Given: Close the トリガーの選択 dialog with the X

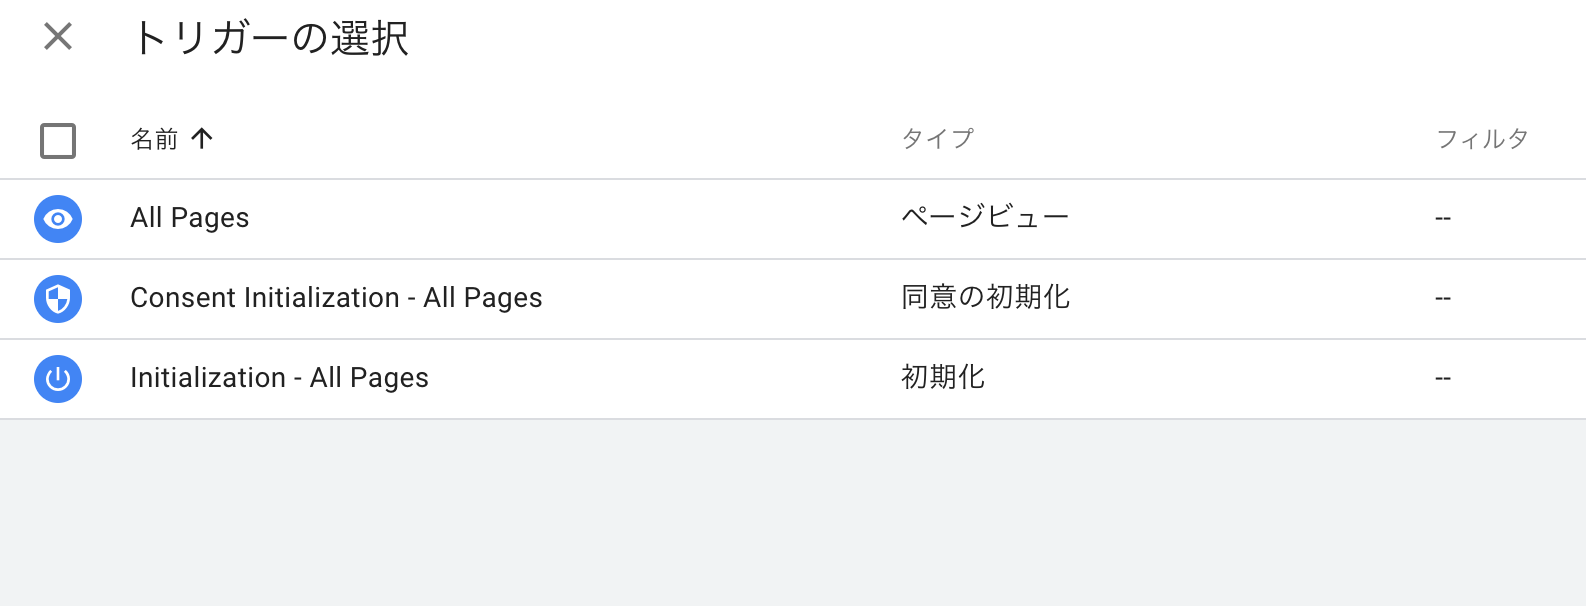Looking at the screenshot, I should click(x=57, y=37).
